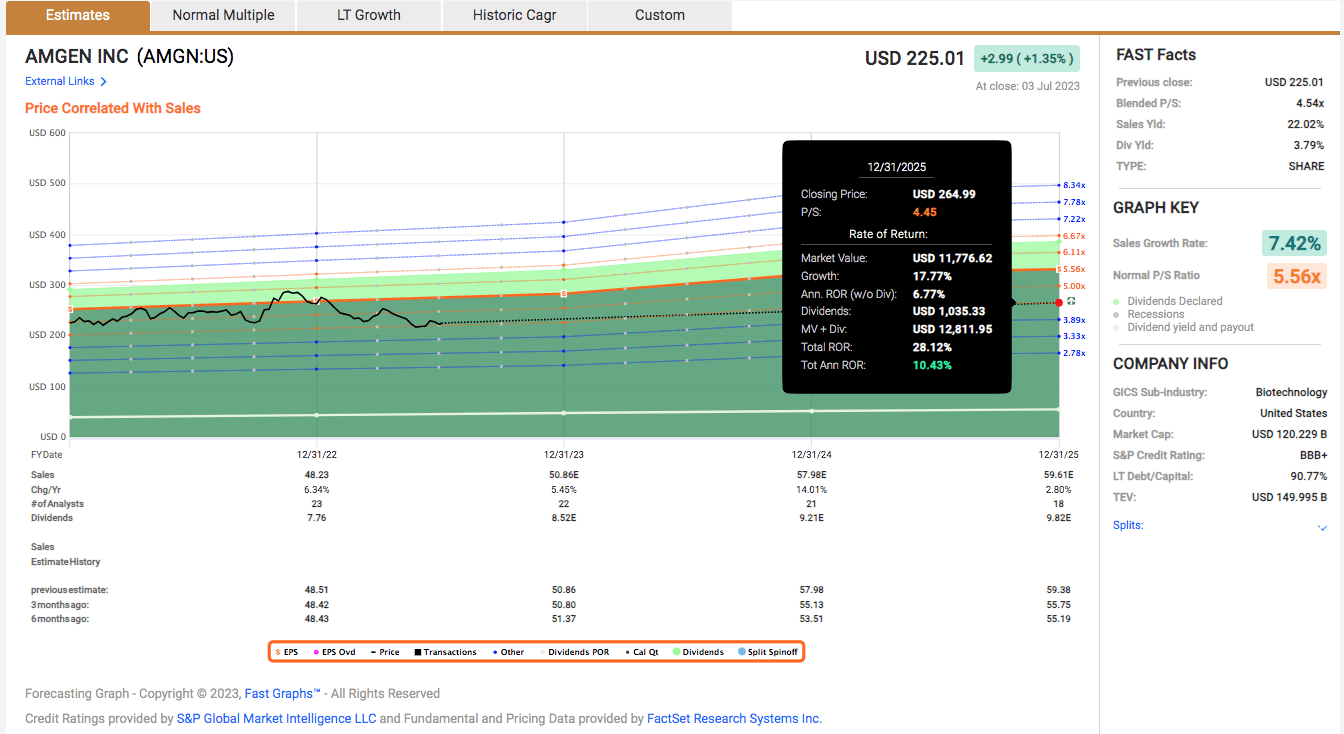Image resolution: width=1344 pixels, height=734 pixels.
Task: Click the black Transactions legend square
Action: [x=417, y=652]
